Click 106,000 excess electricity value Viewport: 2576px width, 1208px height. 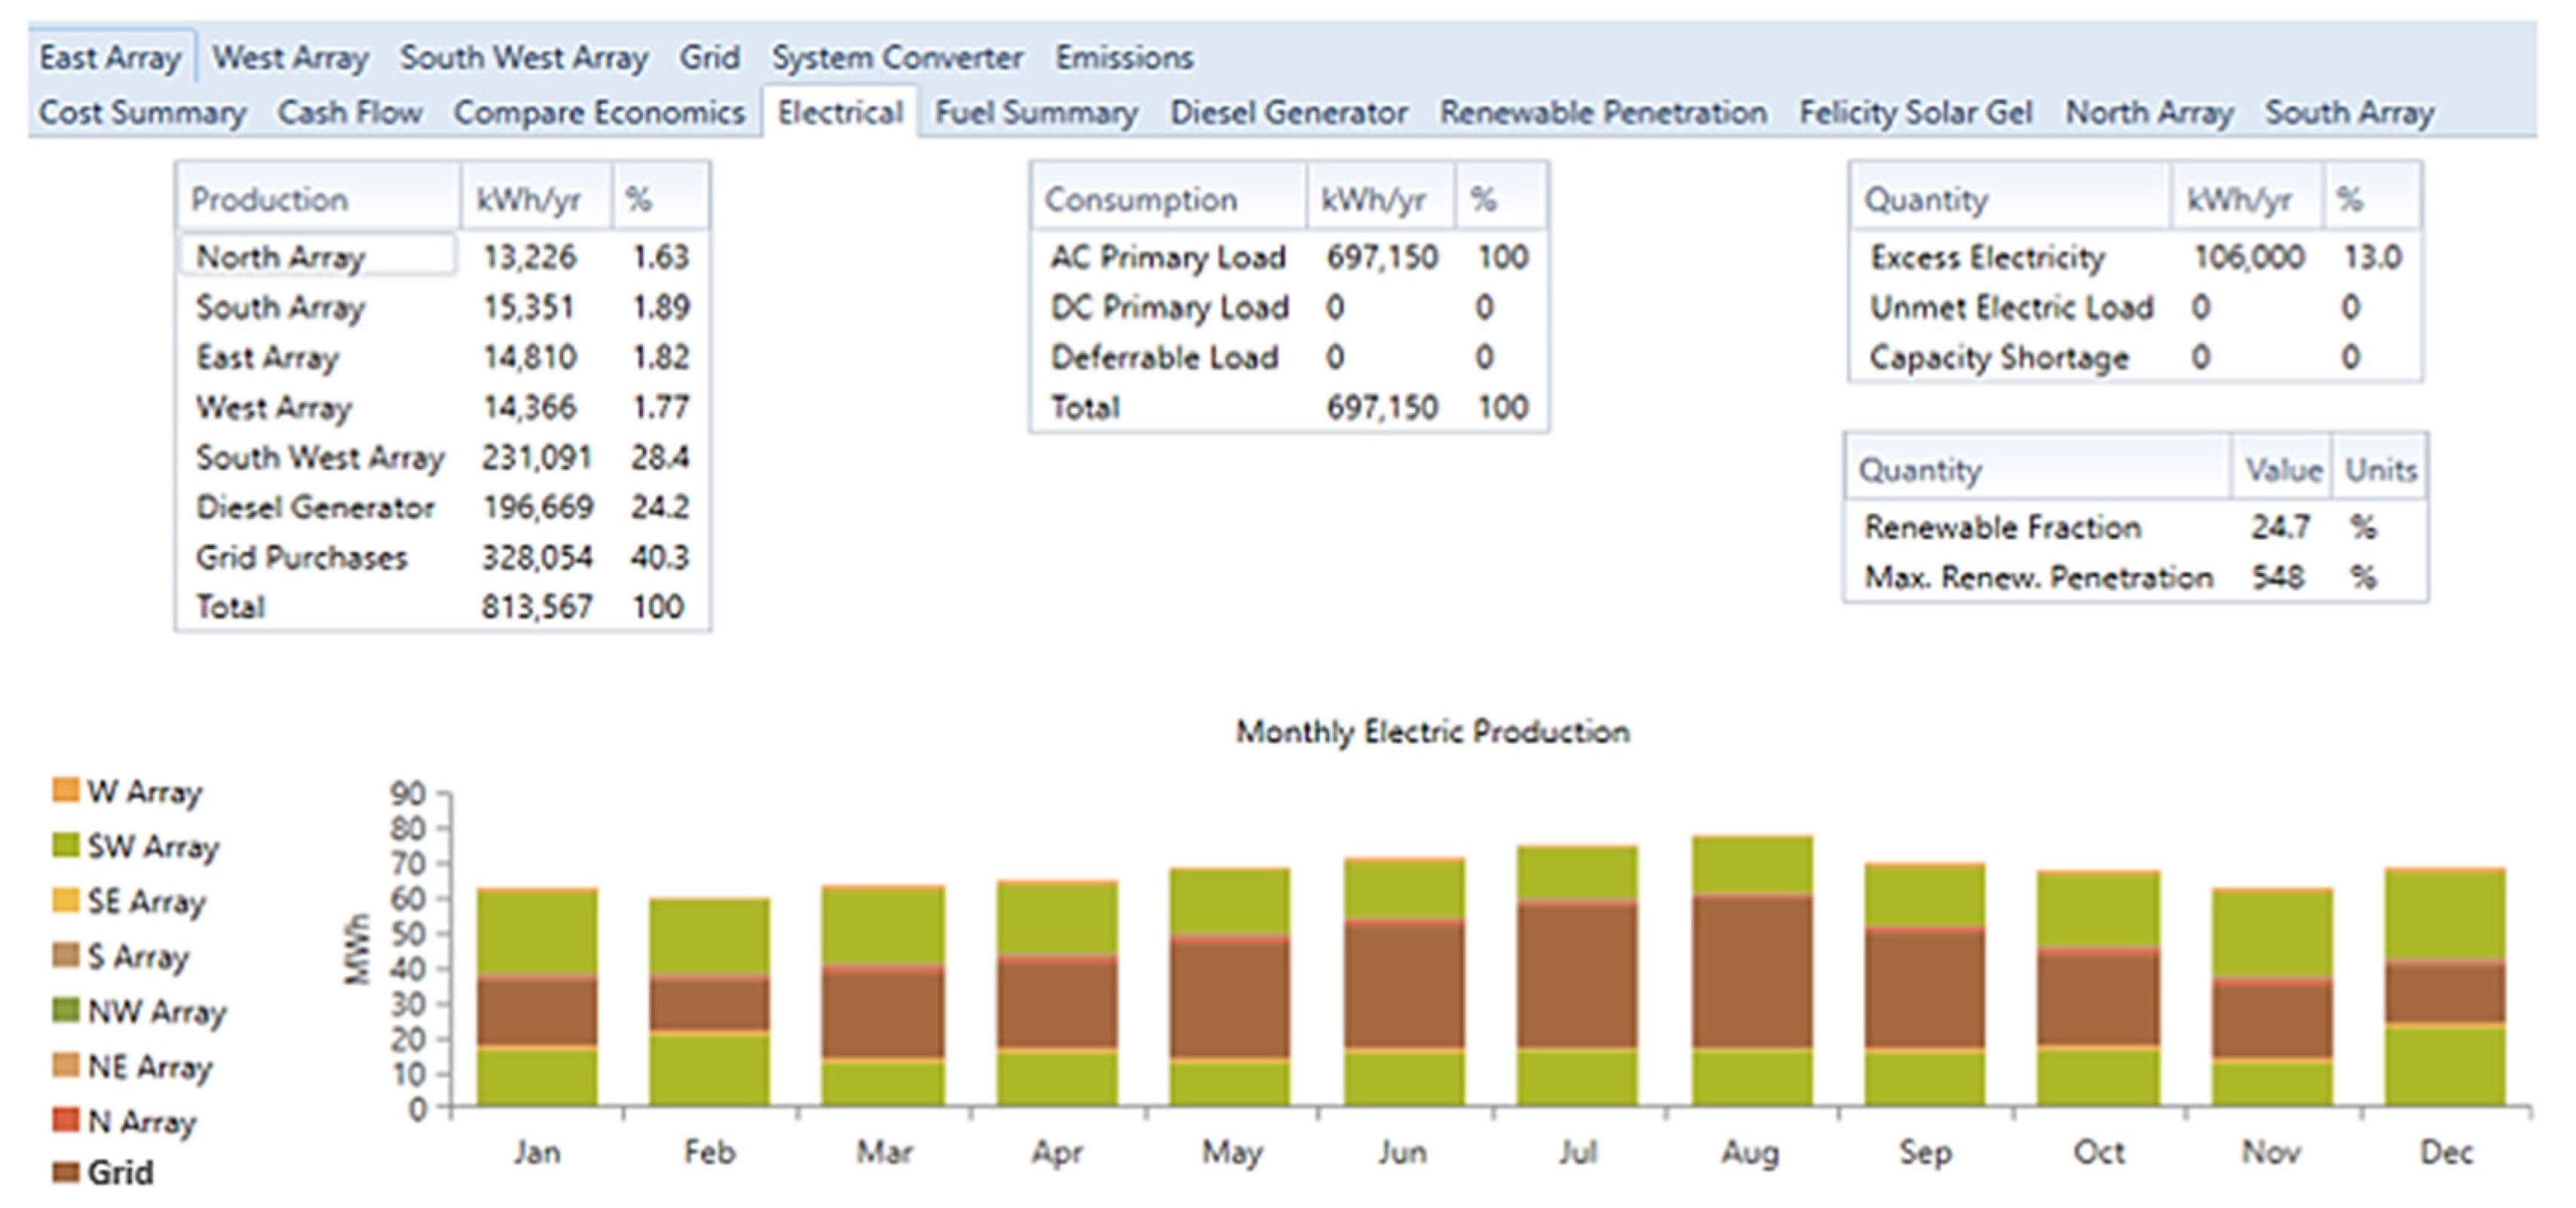[x=2248, y=257]
